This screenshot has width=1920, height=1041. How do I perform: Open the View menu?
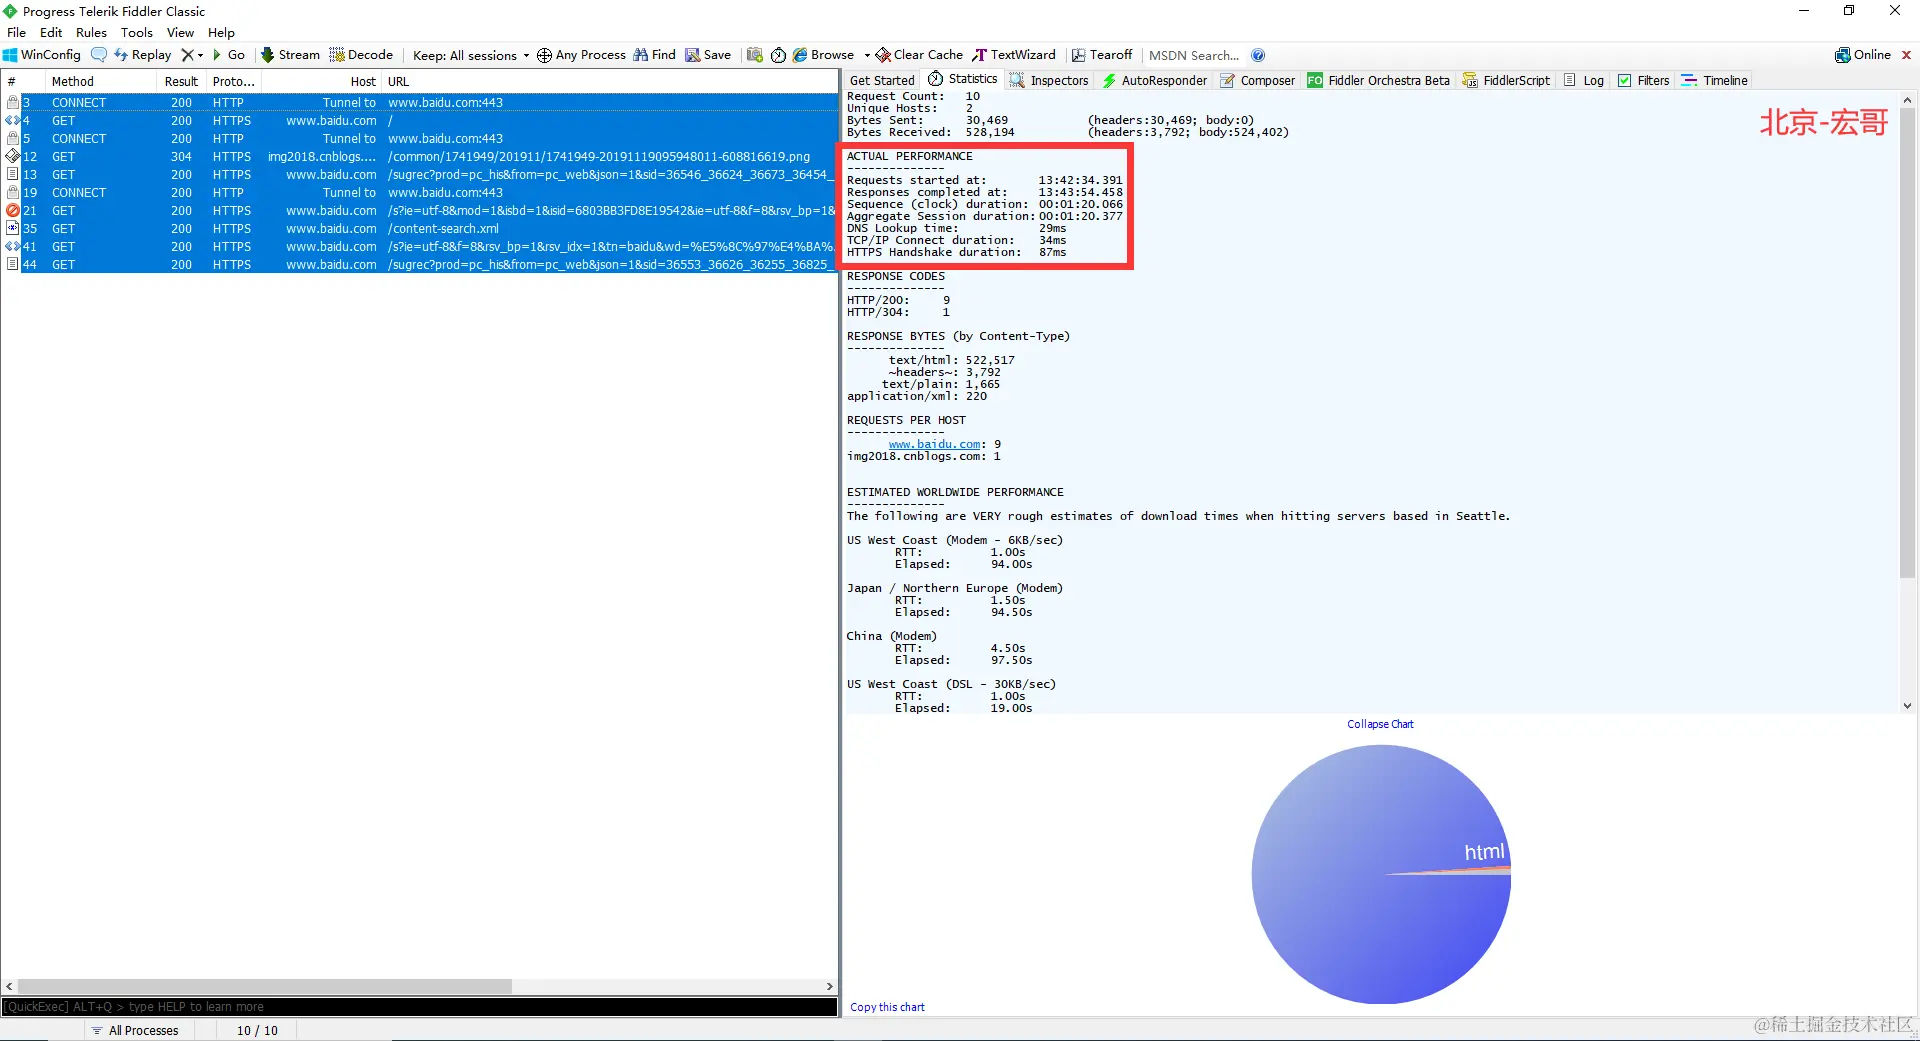coord(180,32)
